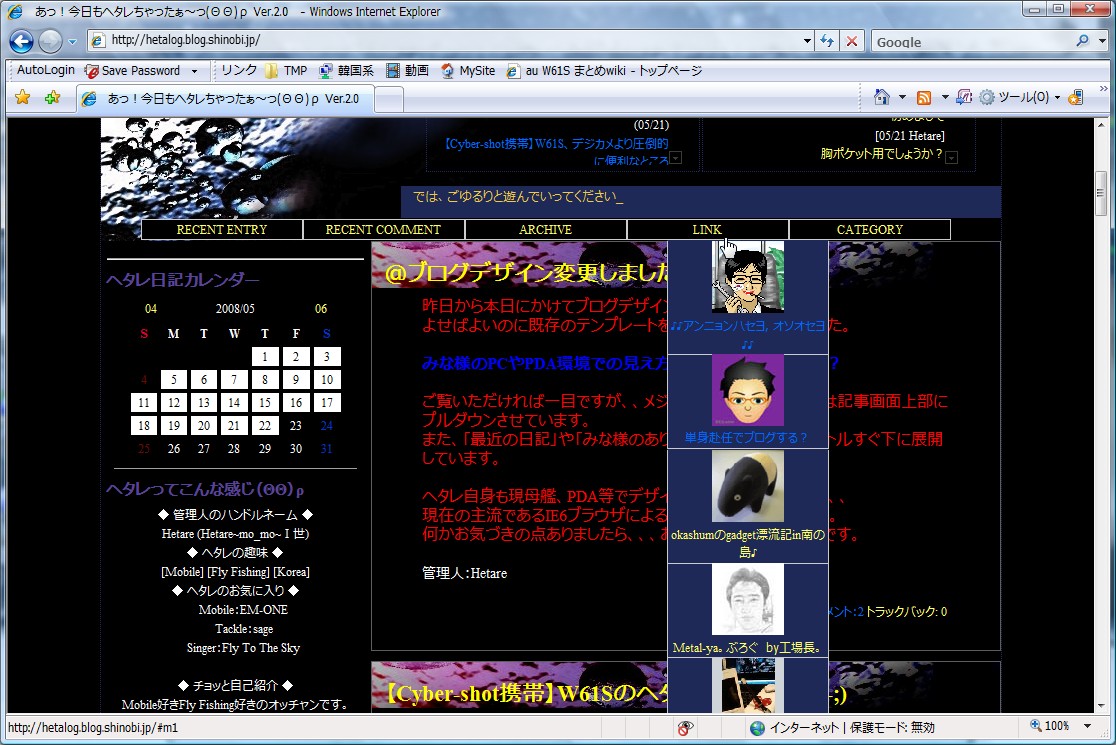Click the pencil sketch portrait thumbnail
1116x745 pixels.
pyautogui.click(x=747, y=599)
